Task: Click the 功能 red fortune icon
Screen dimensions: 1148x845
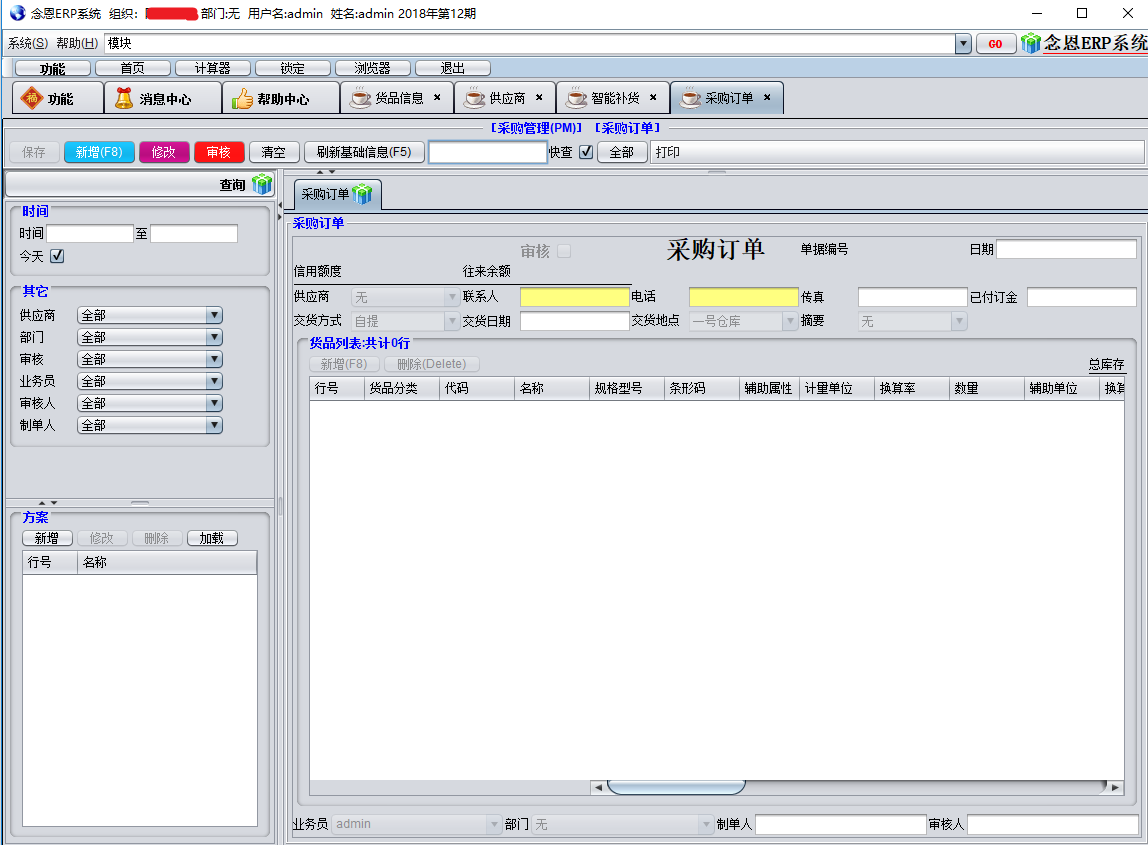Action: (x=32, y=99)
